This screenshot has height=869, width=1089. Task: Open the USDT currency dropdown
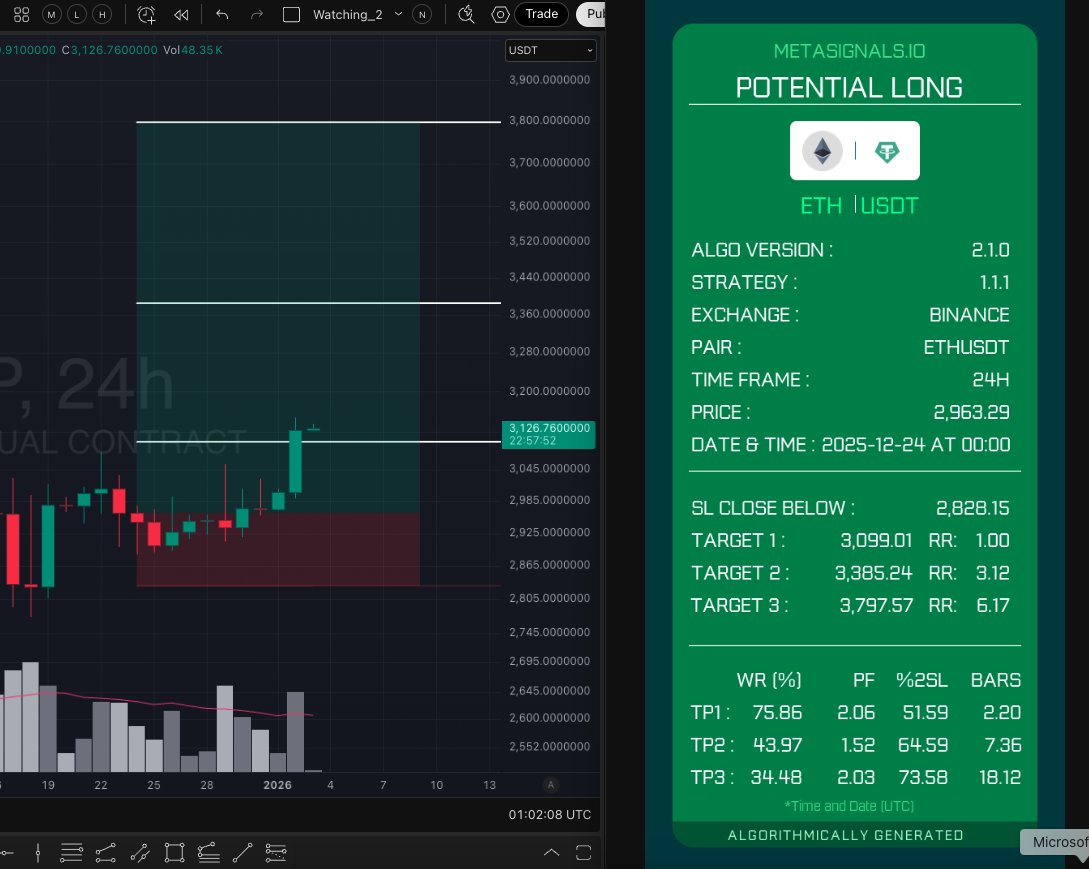click(x=550, y=50)
